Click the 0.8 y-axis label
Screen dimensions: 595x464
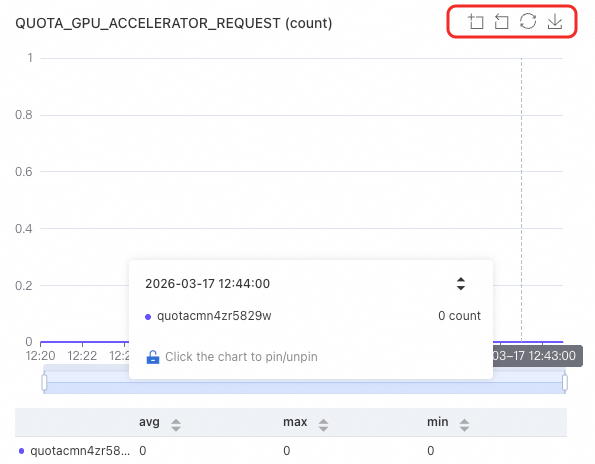(x=24, y=115)
